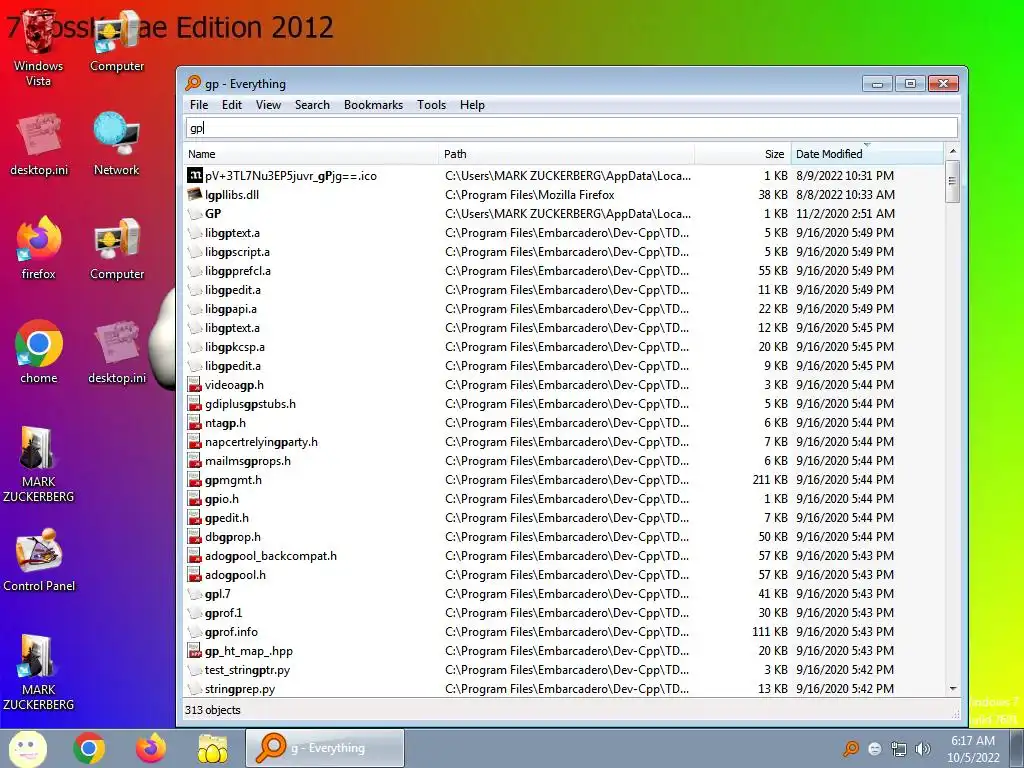Image resolution: width=1024 pixels, height=768 pixels.
Task: Click the icon of gp_ht_map_.hpp
Action: [195, 650]
